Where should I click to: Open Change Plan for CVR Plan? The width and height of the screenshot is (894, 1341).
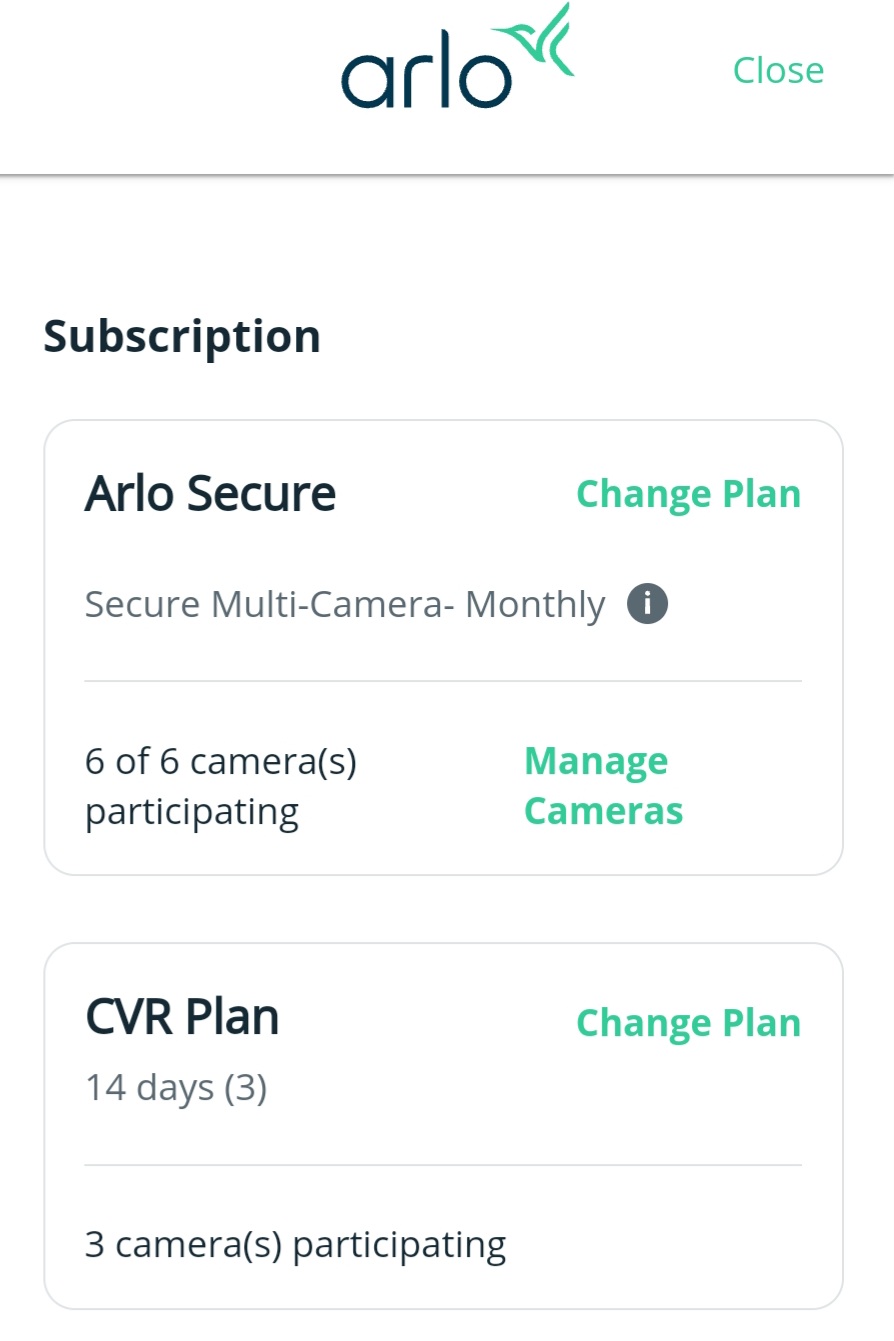[687, 1022]
